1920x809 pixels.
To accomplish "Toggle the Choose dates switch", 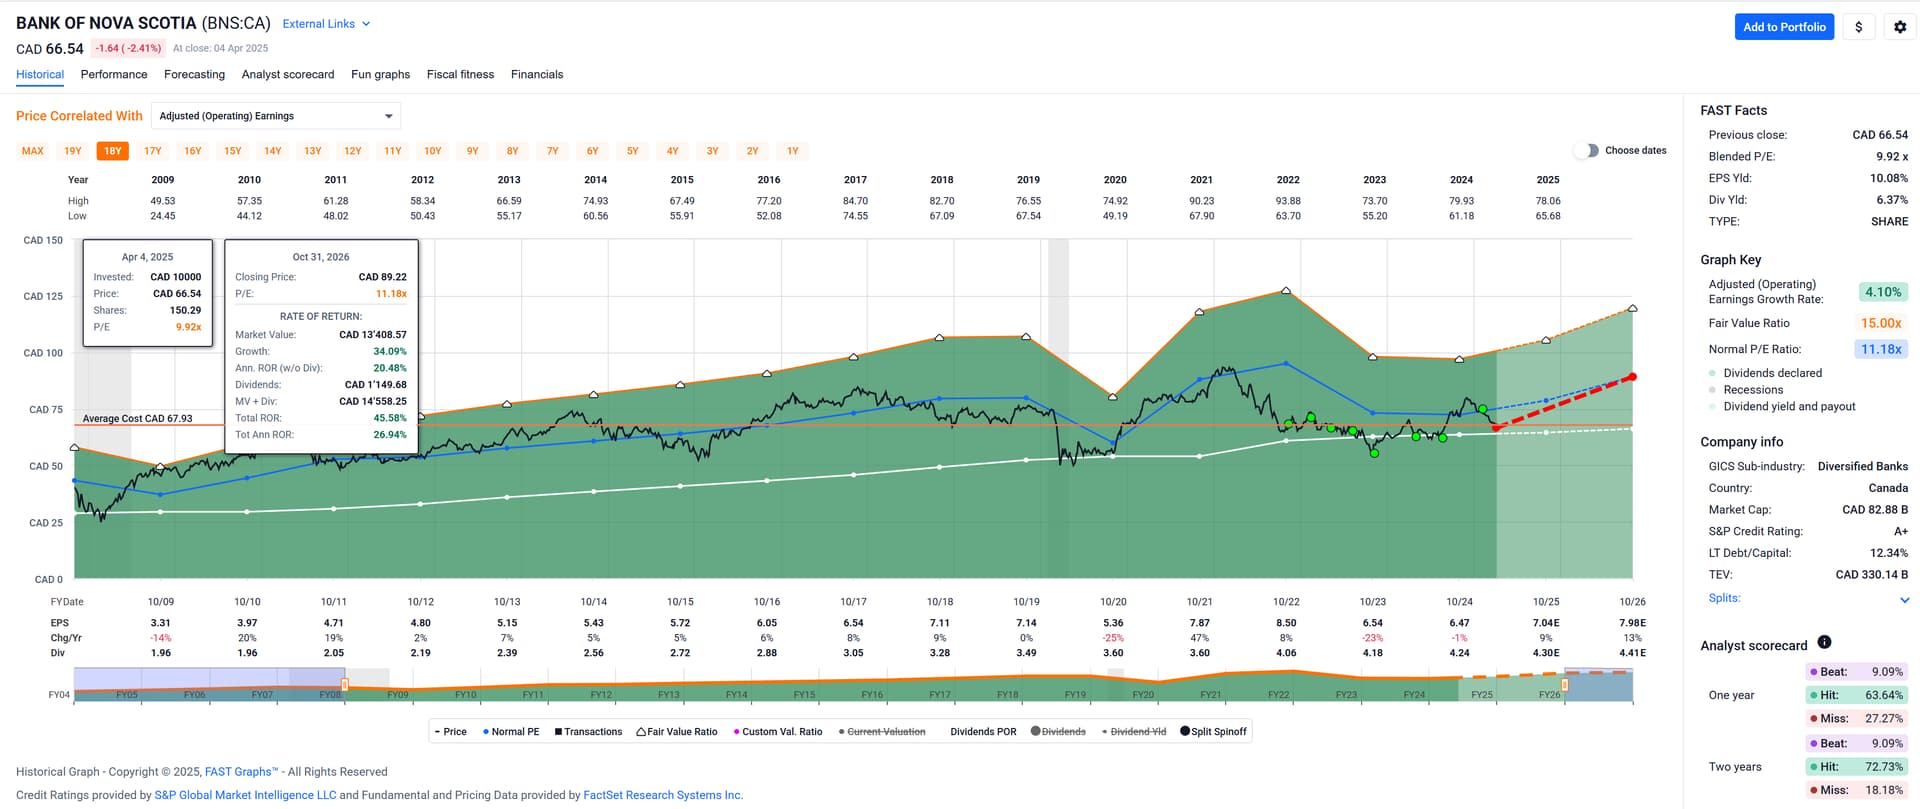I will (1586, 151).
